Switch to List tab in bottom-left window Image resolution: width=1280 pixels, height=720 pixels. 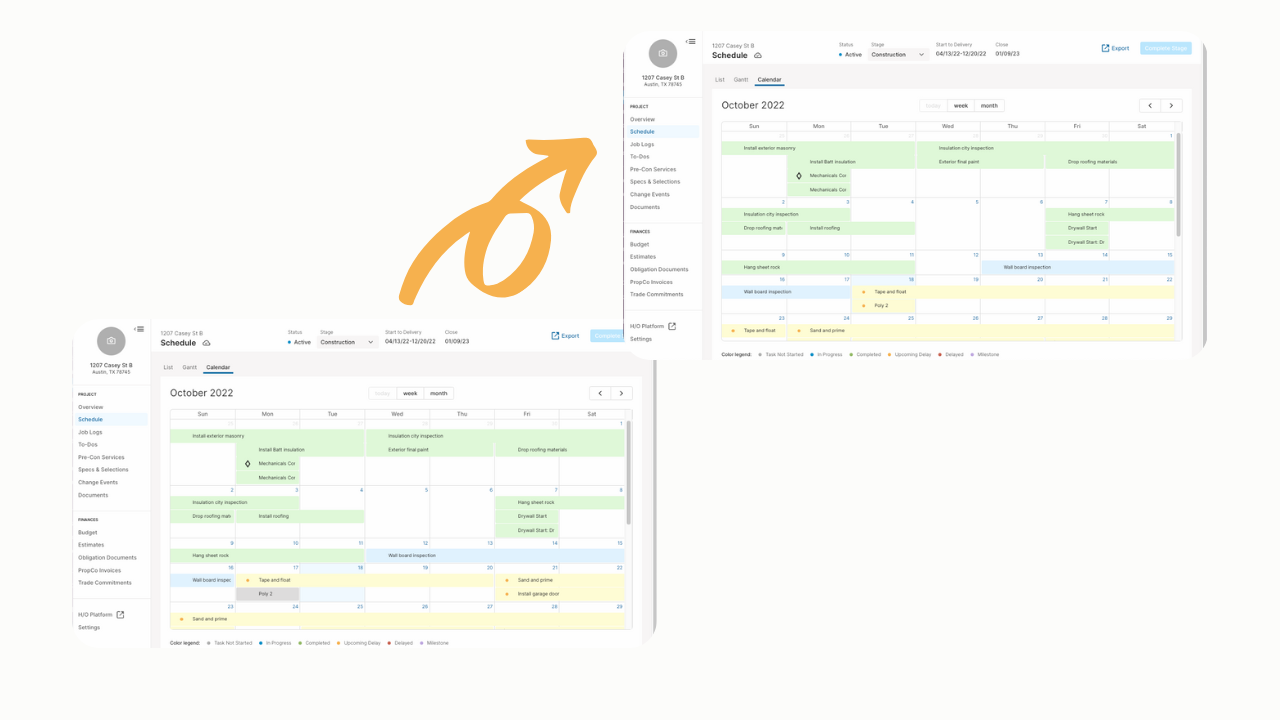[x=168, y=367]
